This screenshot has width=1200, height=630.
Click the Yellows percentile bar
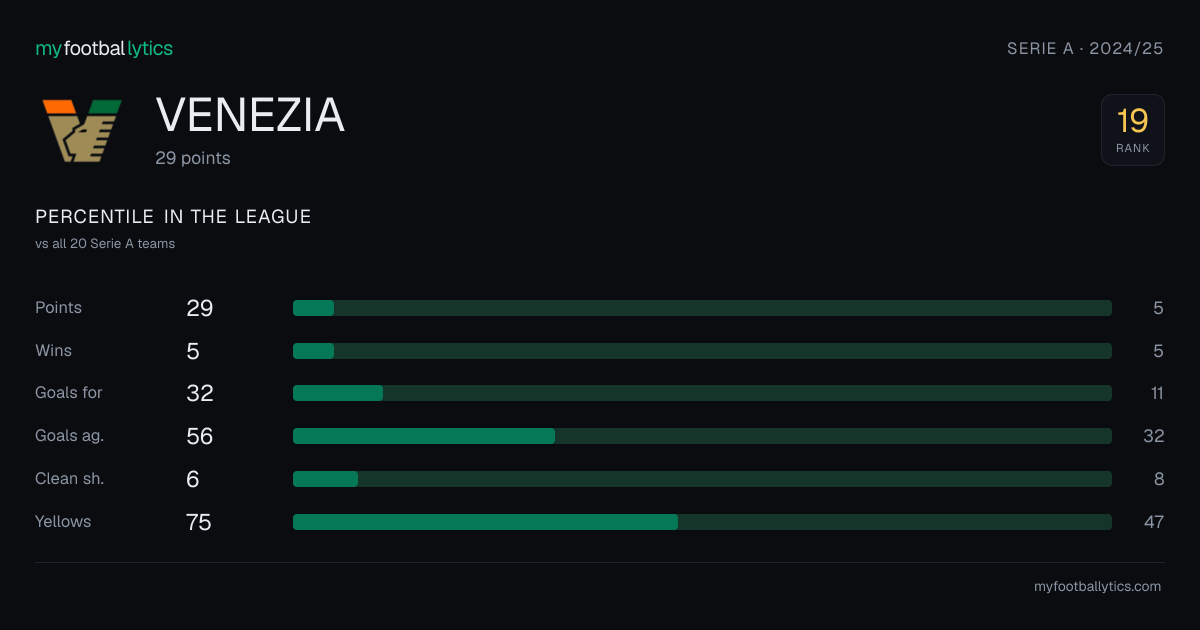point(702,522)
